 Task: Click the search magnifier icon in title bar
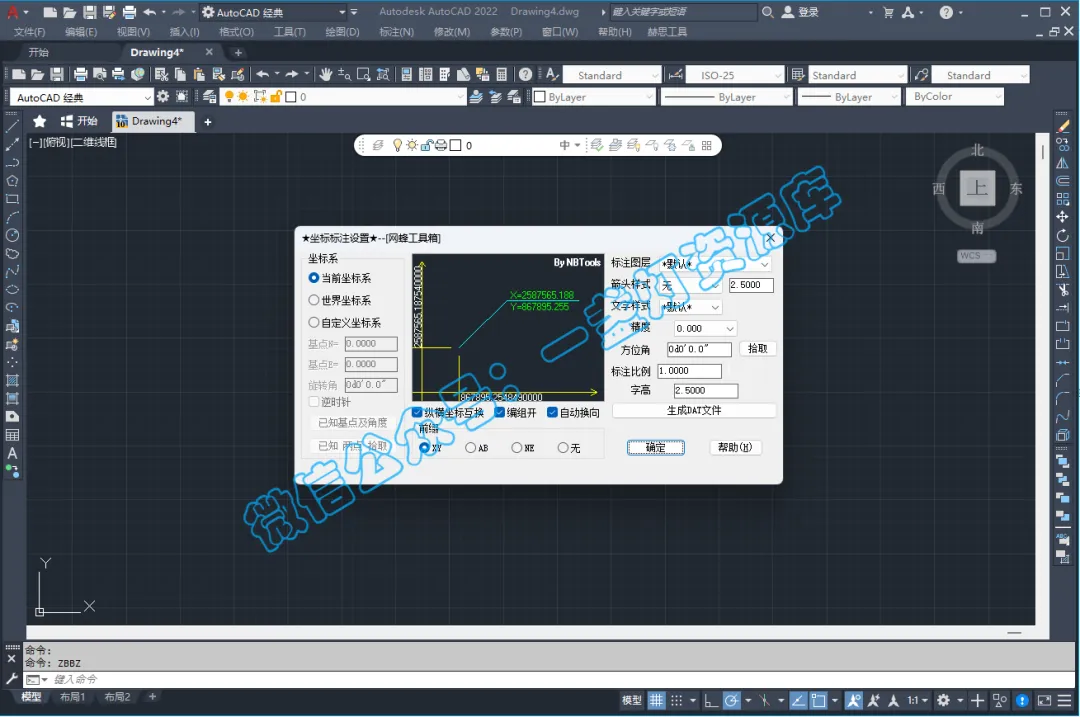click(767, 12)
